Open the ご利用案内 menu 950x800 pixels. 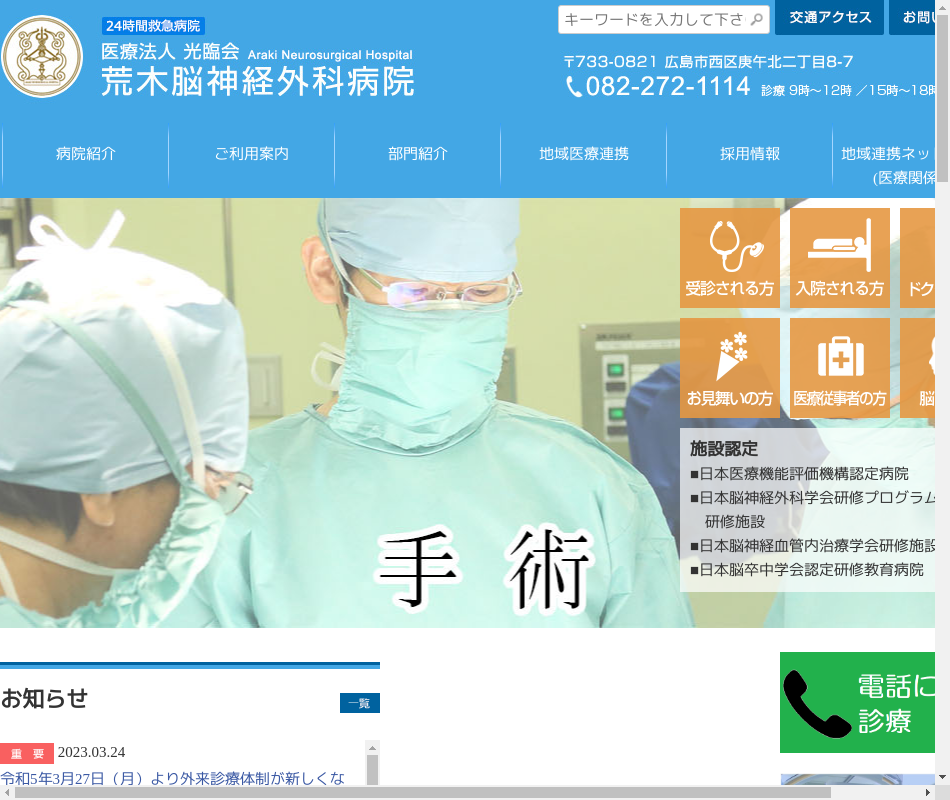click(x=251, y=154)
